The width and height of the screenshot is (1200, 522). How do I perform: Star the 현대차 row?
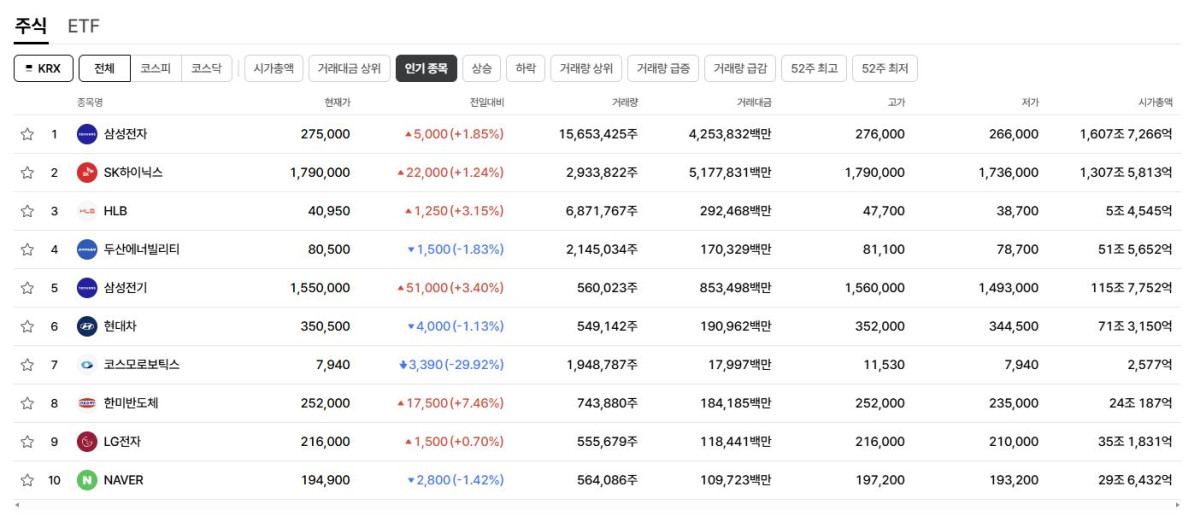click(27, 327)
